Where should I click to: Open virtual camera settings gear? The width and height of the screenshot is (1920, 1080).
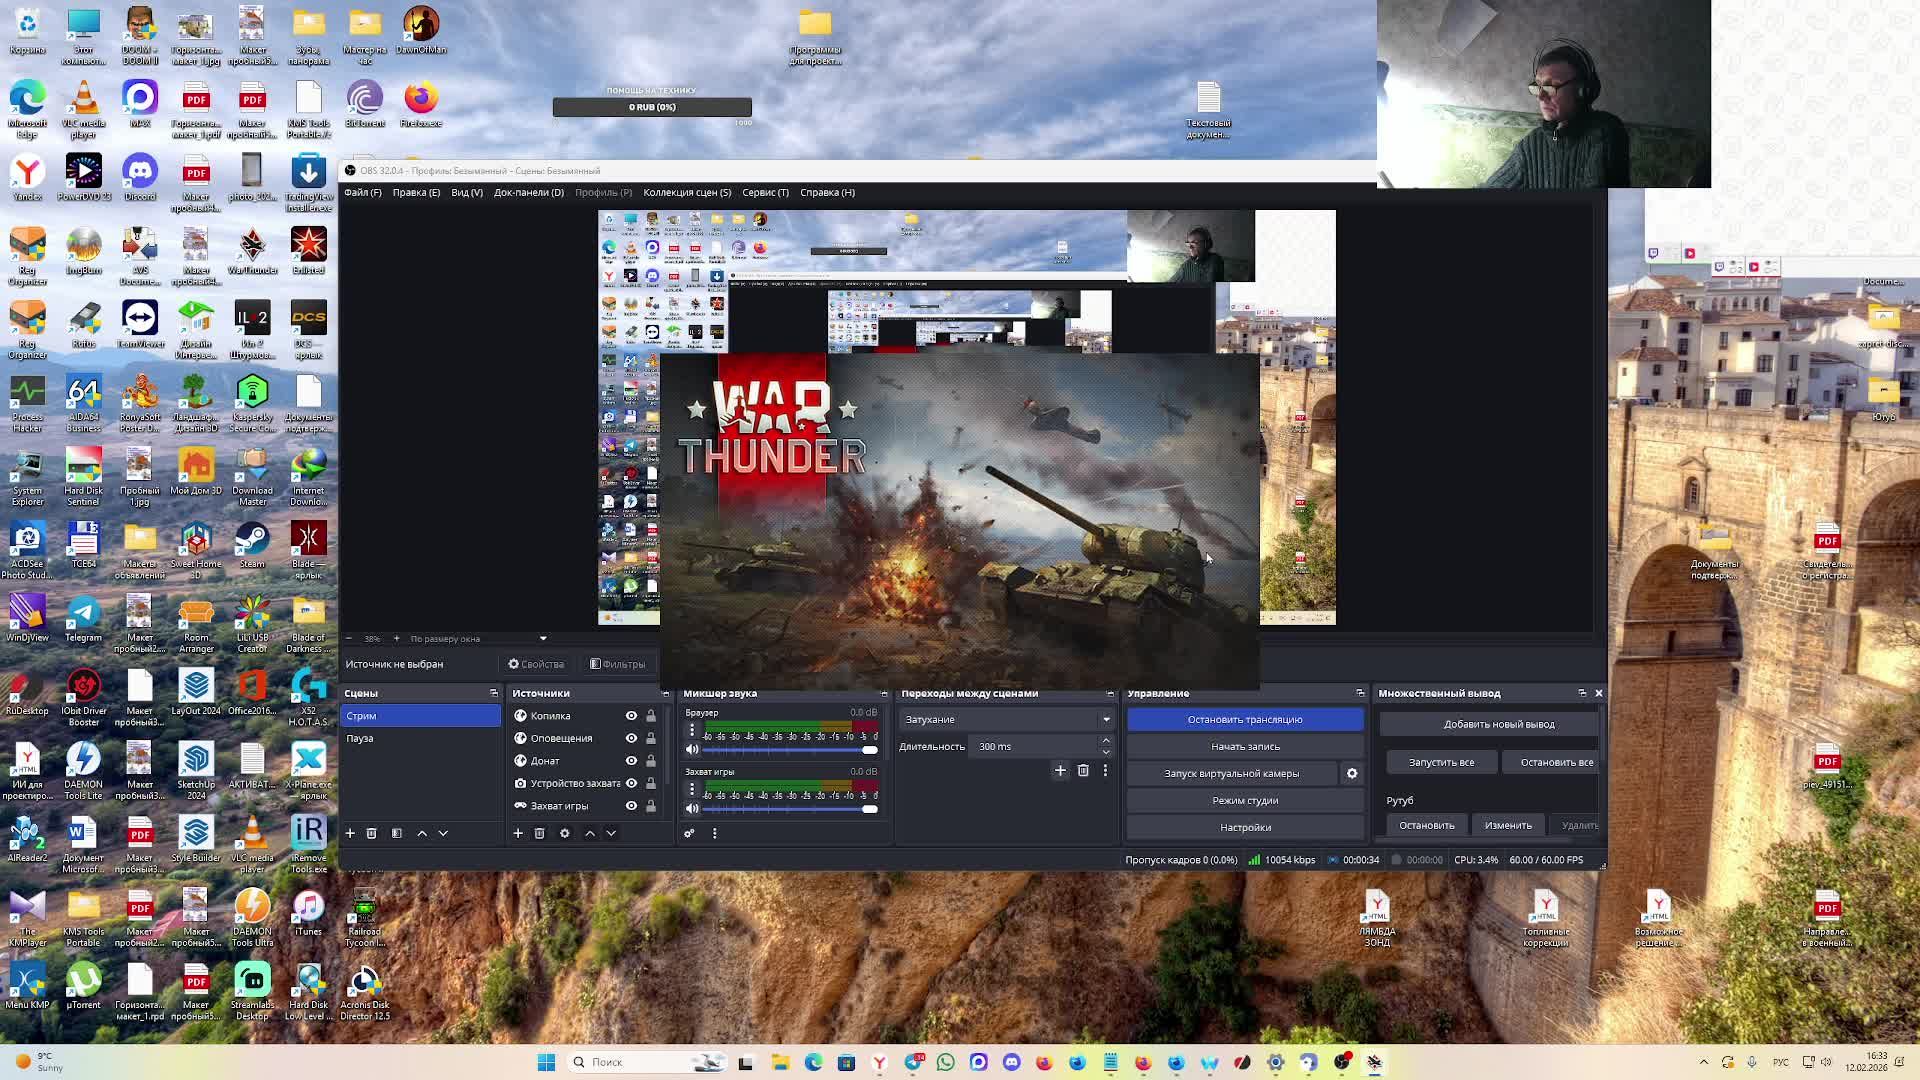(1352, 773)
